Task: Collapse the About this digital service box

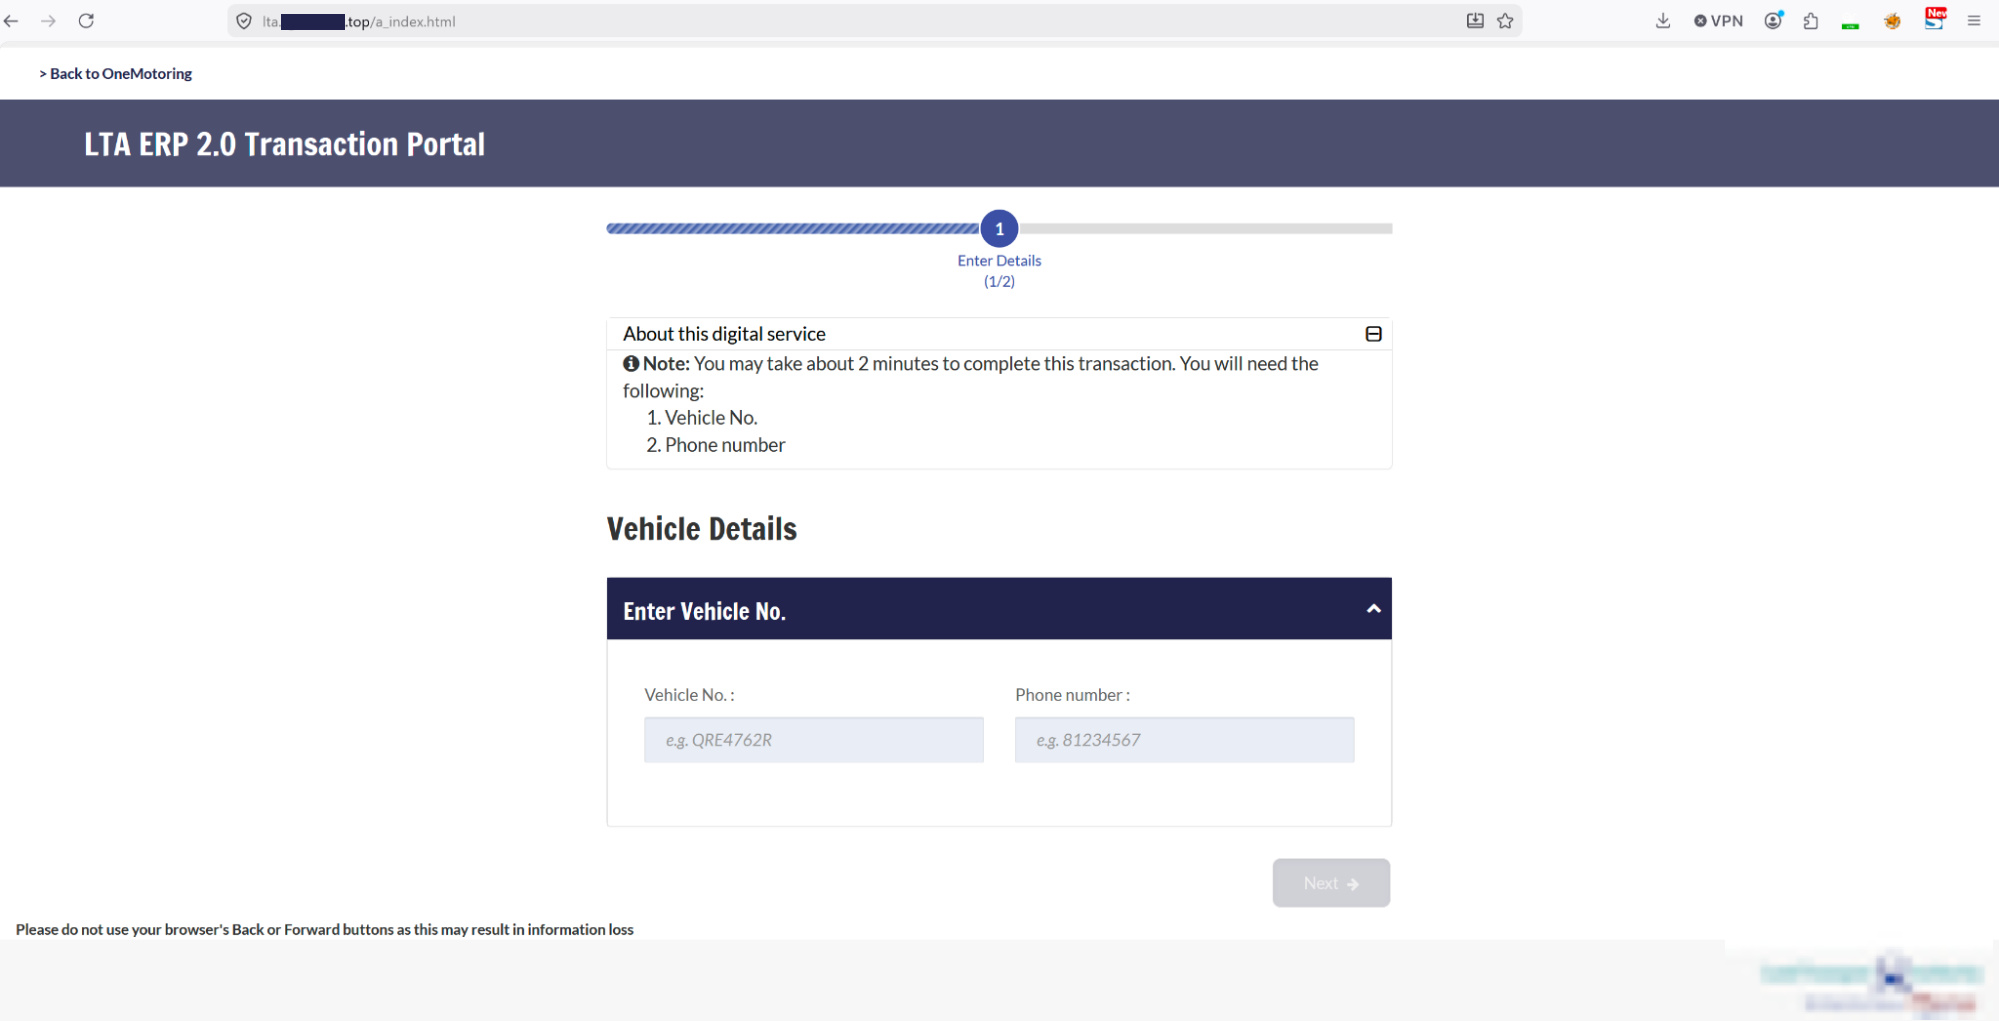Action: pyautogui.click(x=1373, y=334)
